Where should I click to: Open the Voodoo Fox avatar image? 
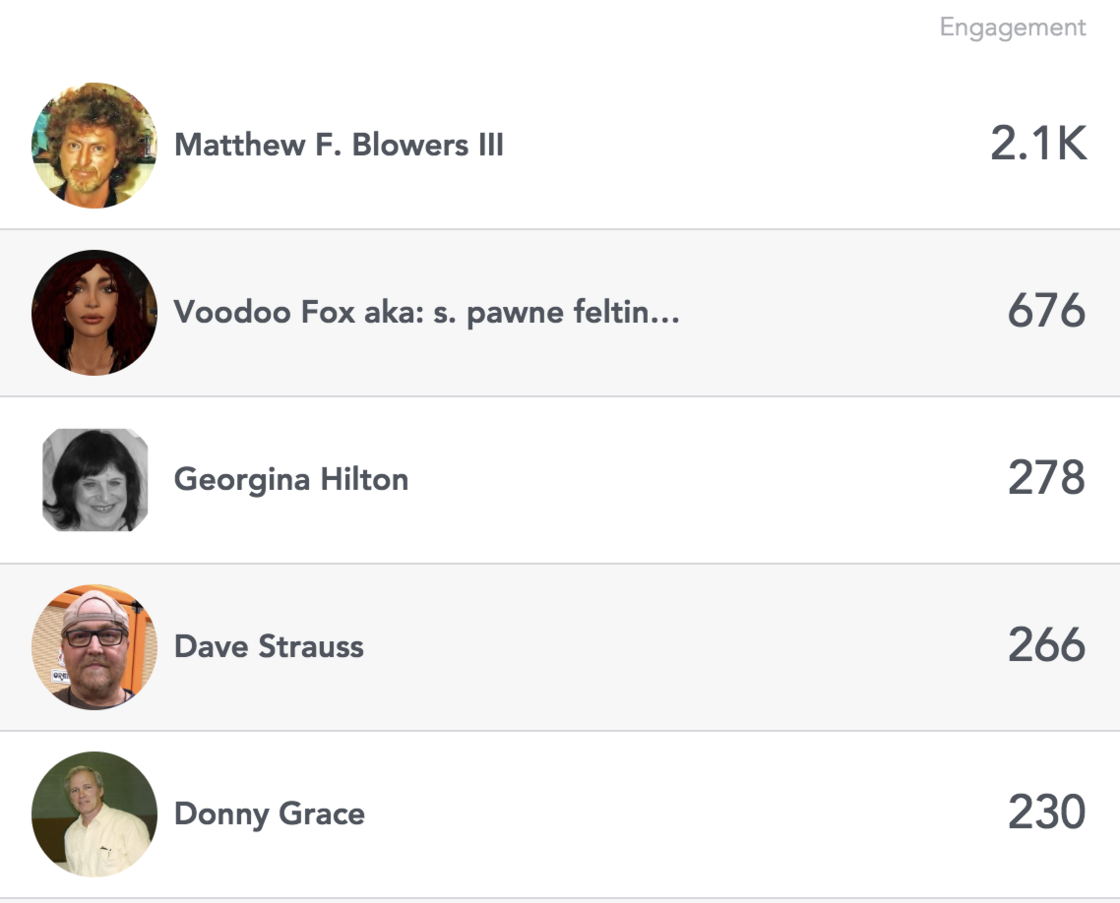tap(94, 313)
